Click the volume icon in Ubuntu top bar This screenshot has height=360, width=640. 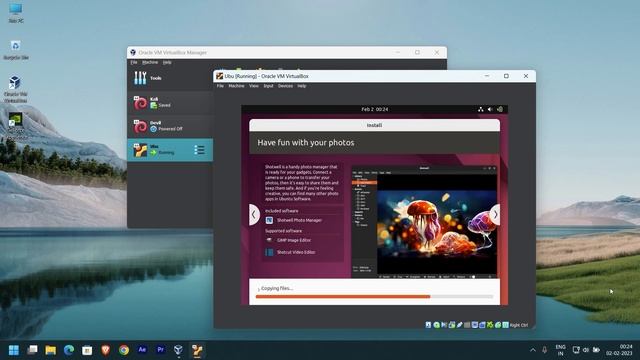[x=490, y=109]
